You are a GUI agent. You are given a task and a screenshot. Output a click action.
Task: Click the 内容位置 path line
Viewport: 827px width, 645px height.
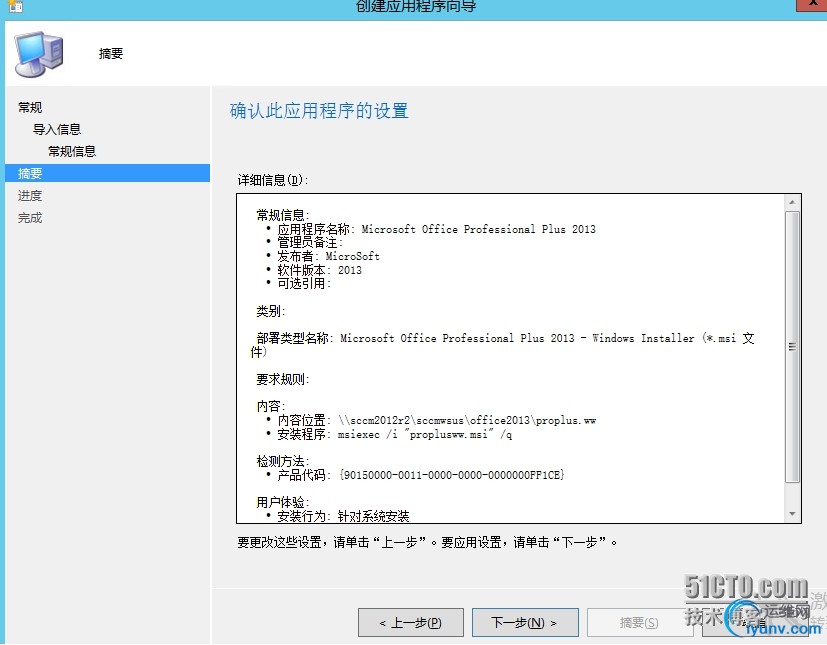(x=437, y=420)
